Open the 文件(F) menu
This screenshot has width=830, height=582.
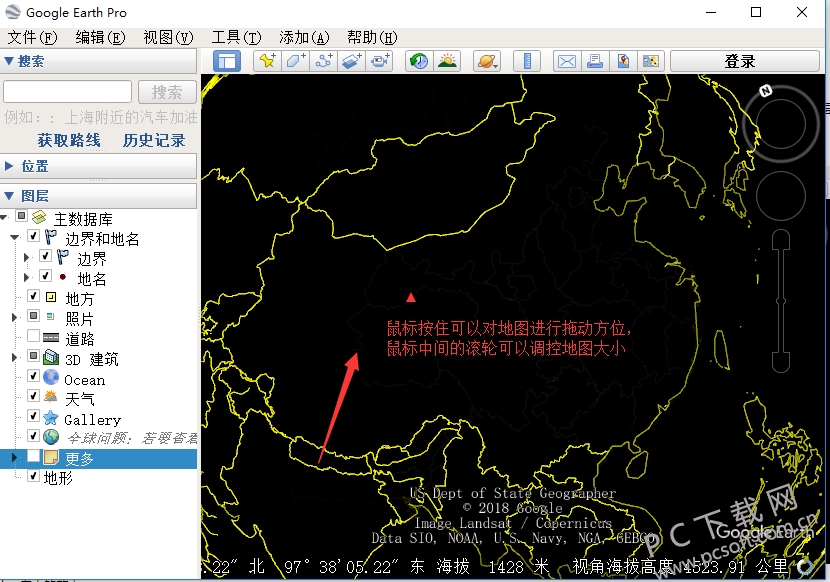(x=32, y=38)
